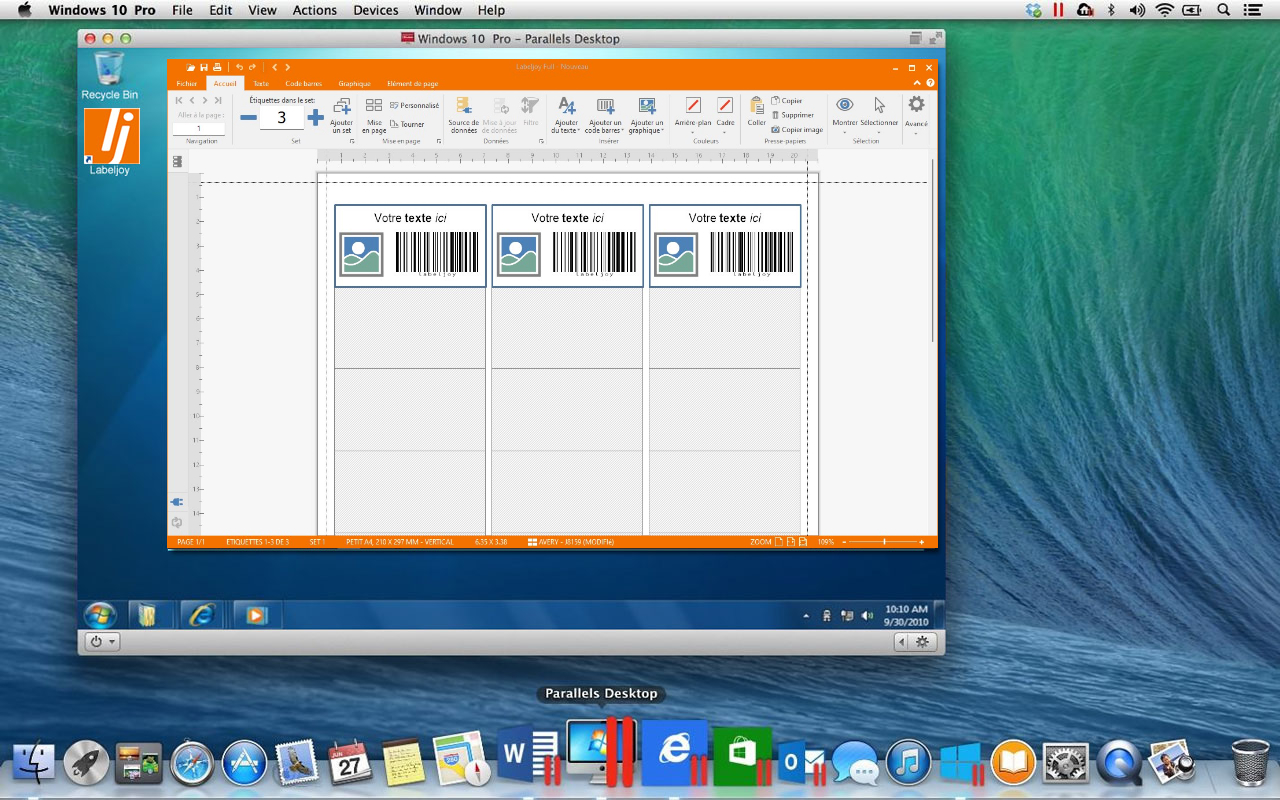Click Tourner rotate option
This screenshot has height=800, width=1280.
(x=408, y=124)
